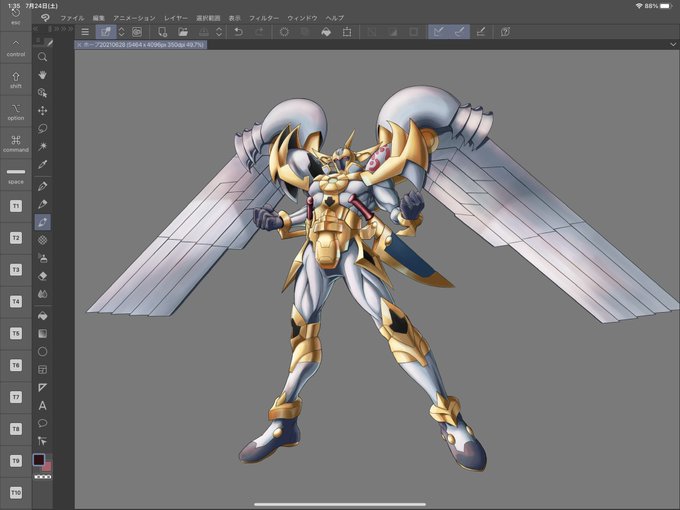Click the New document icon
Viewport: 680px width, 510px height.
point(162,32)
